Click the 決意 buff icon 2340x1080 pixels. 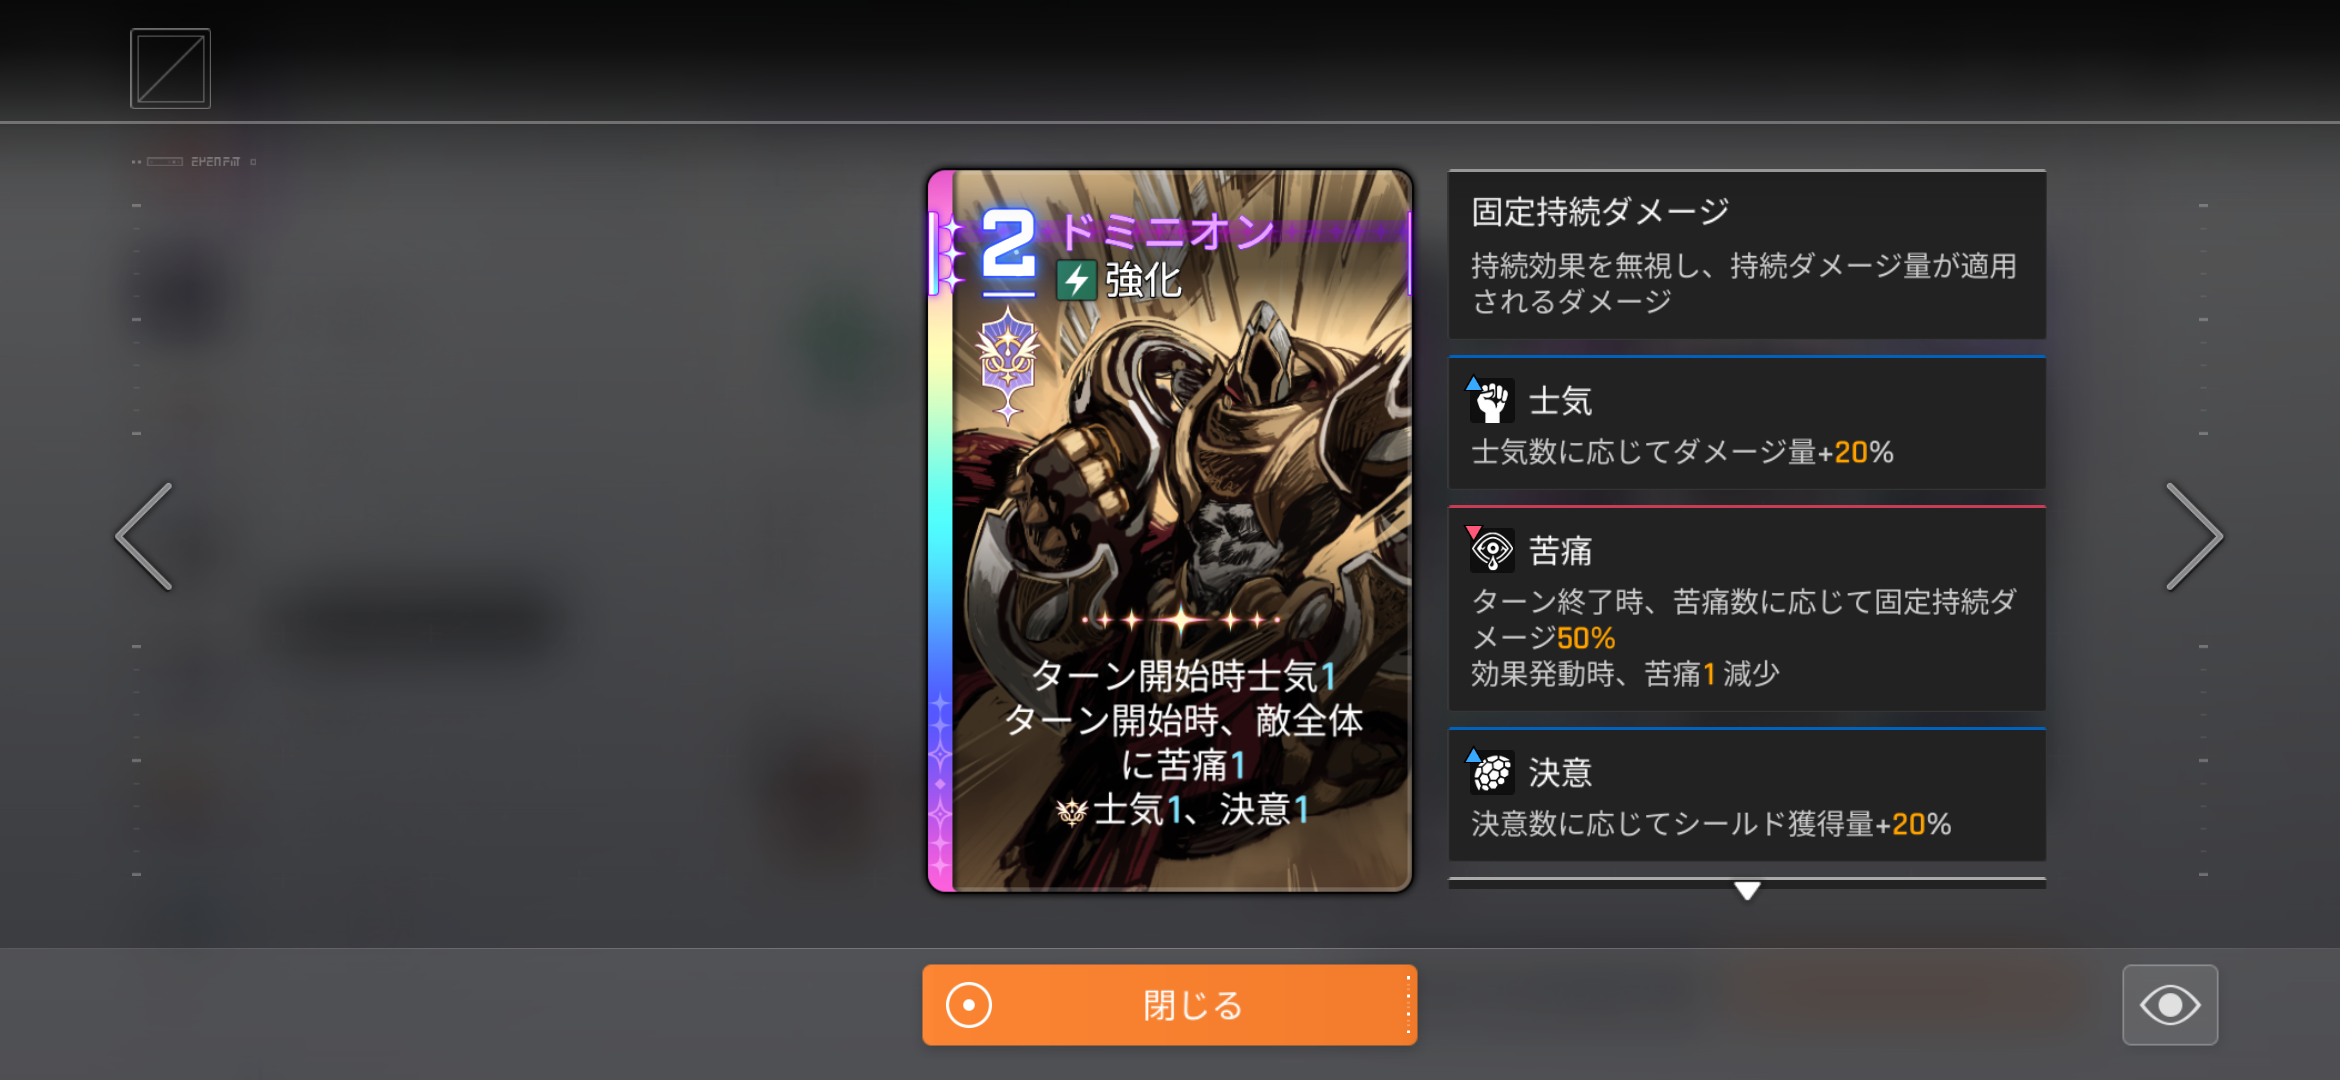pos(1491,772)
